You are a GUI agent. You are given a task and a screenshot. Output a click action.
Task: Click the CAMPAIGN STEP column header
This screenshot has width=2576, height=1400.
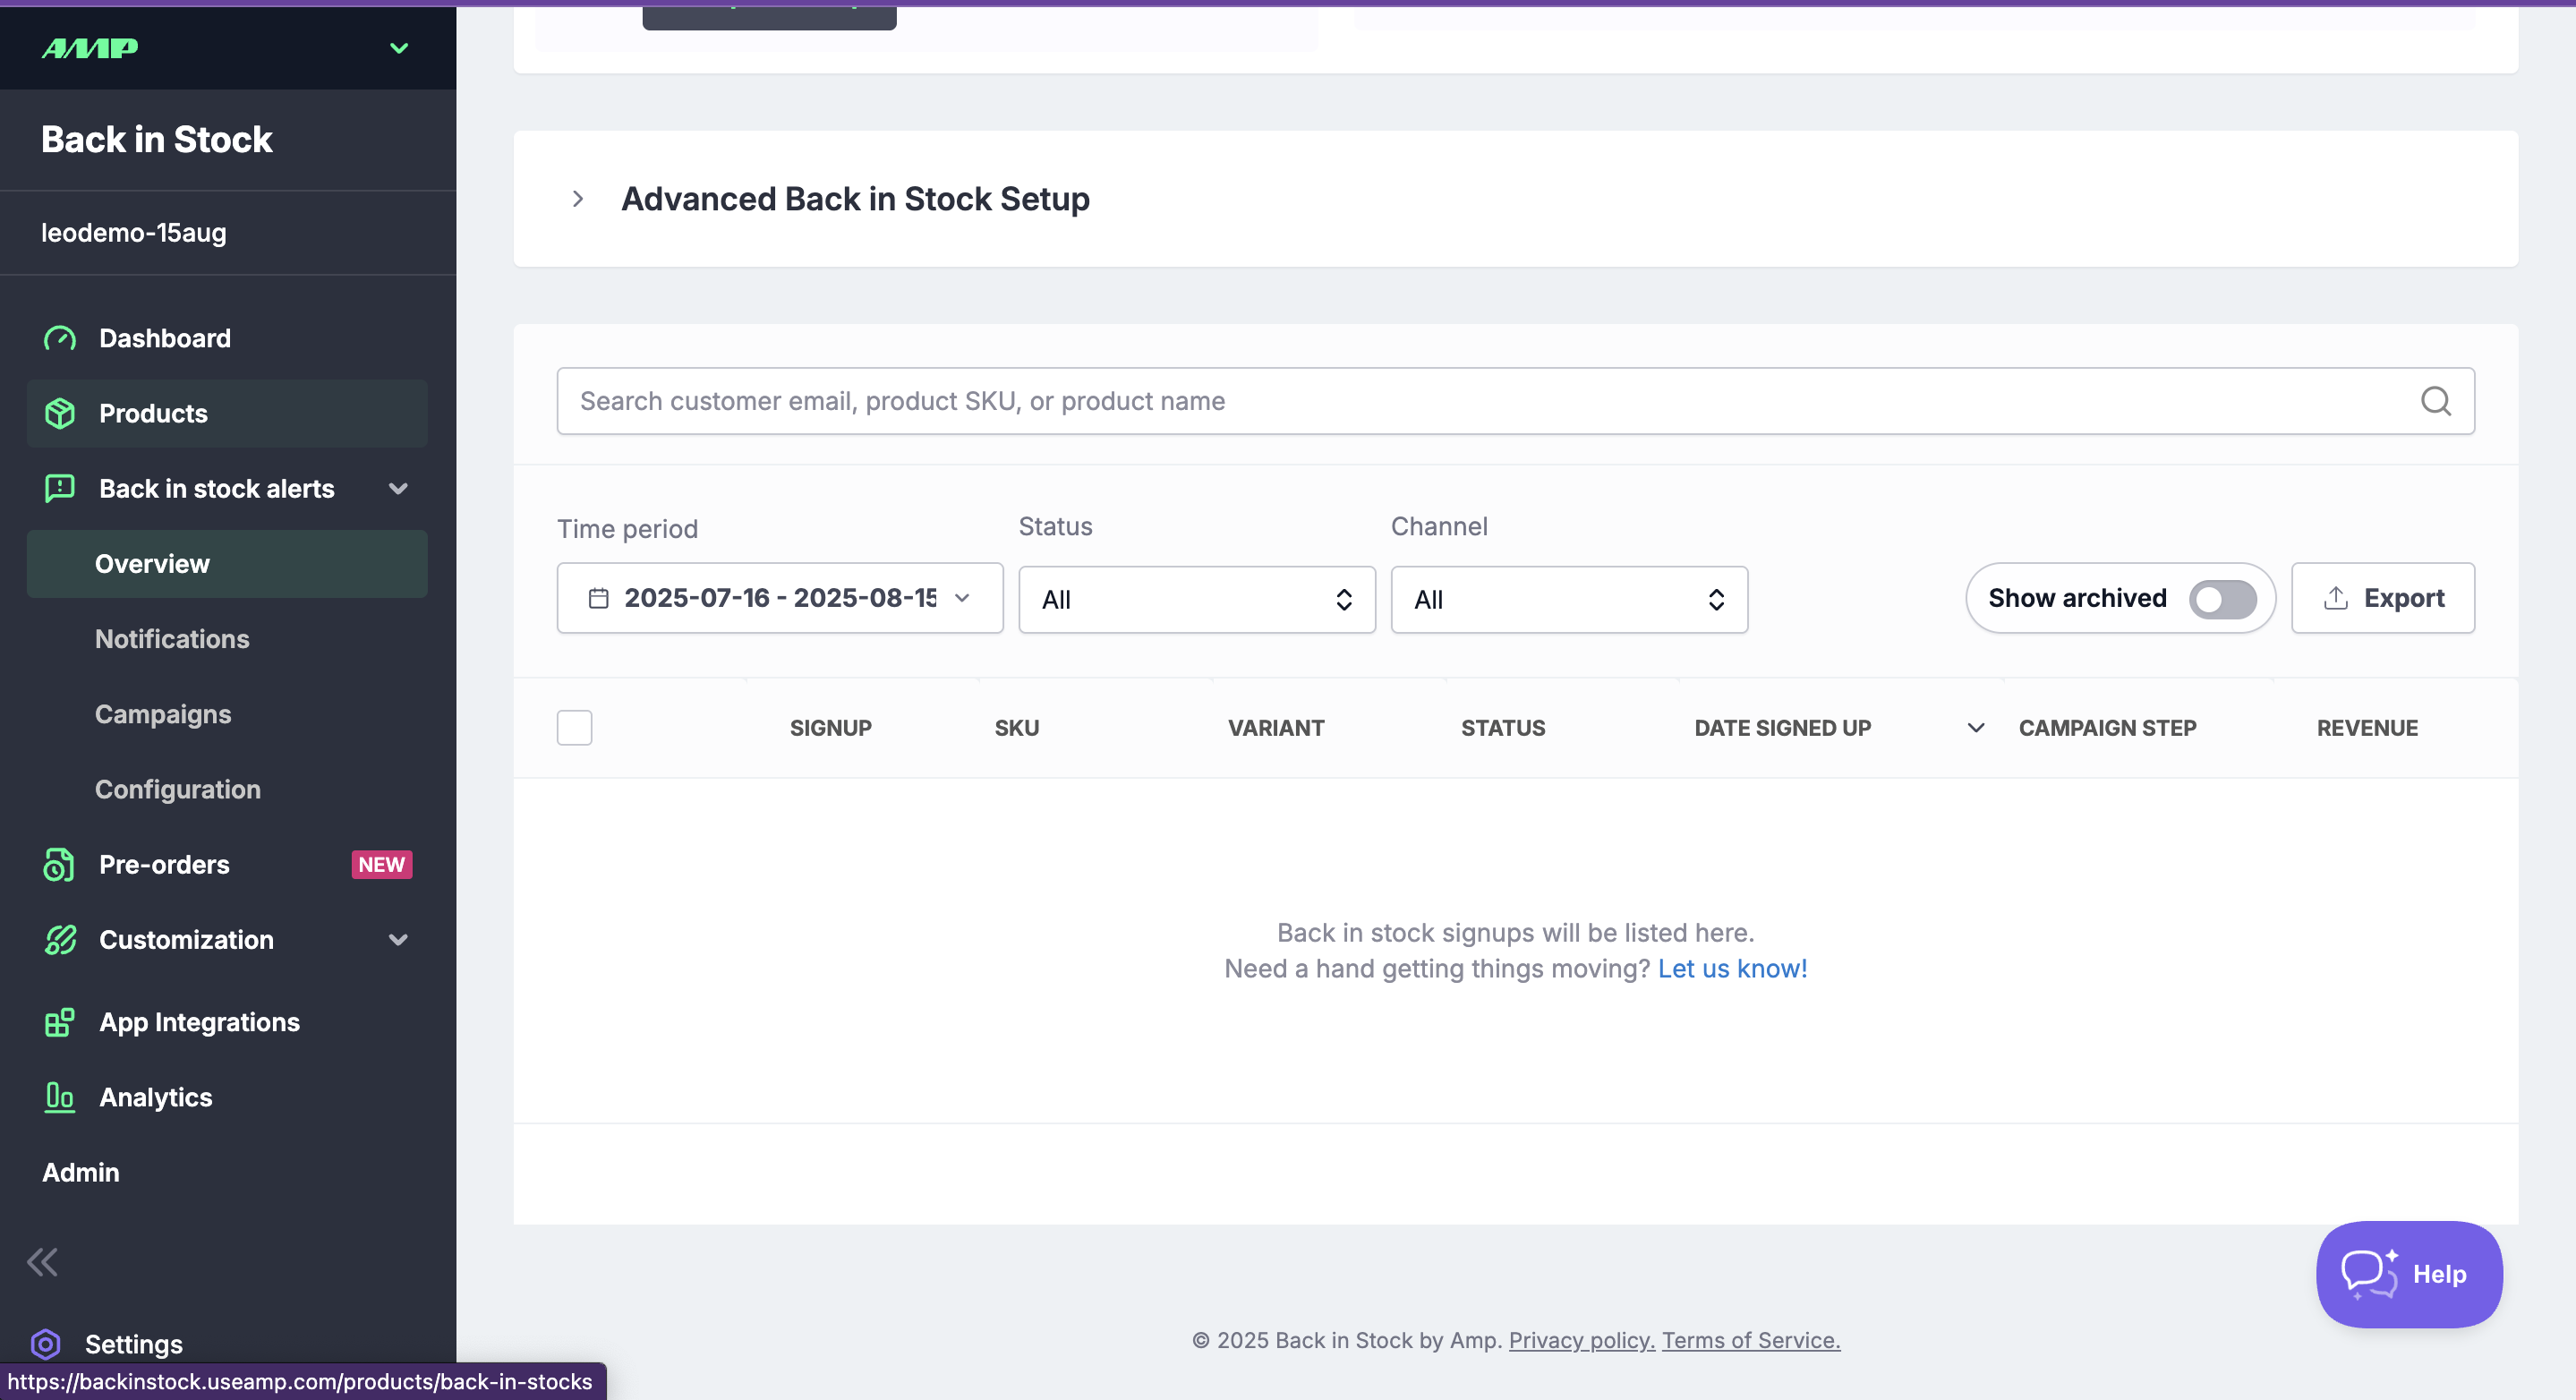2107,728
